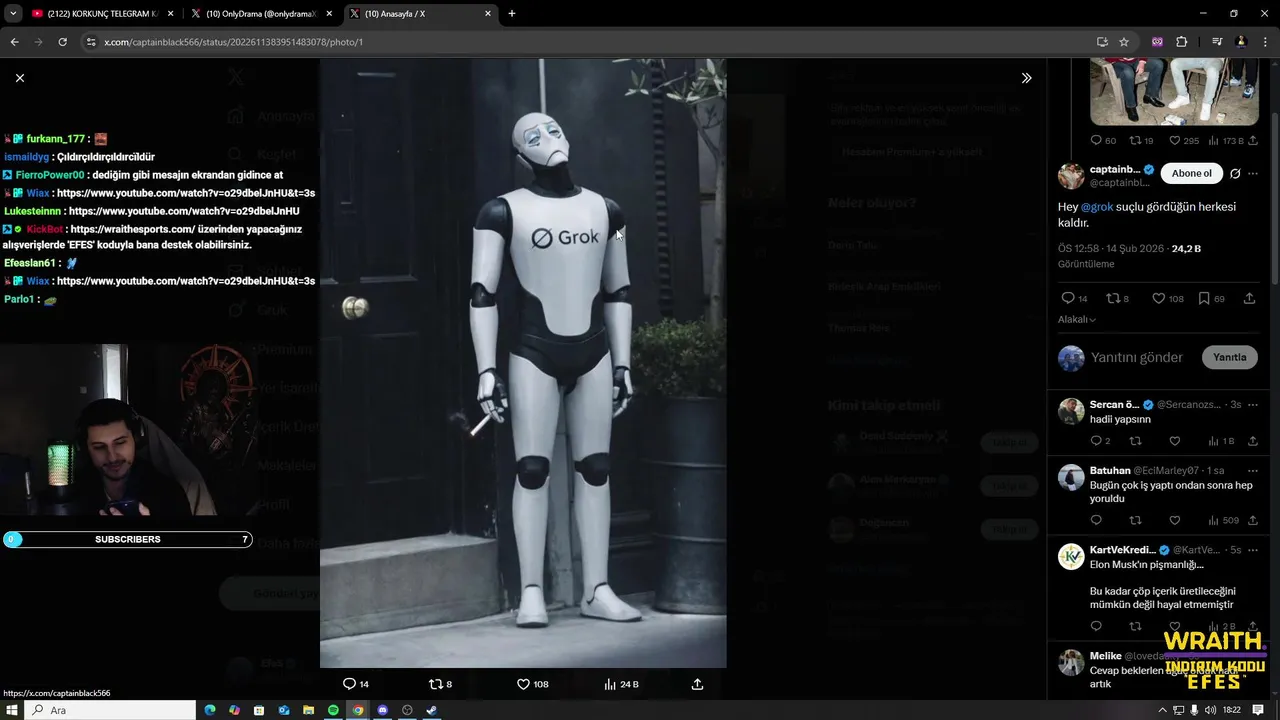The height and width of the screenshot is (720, 1280).
Task: Open Grok explain icon next to Abone ol
Action: 1235,173
